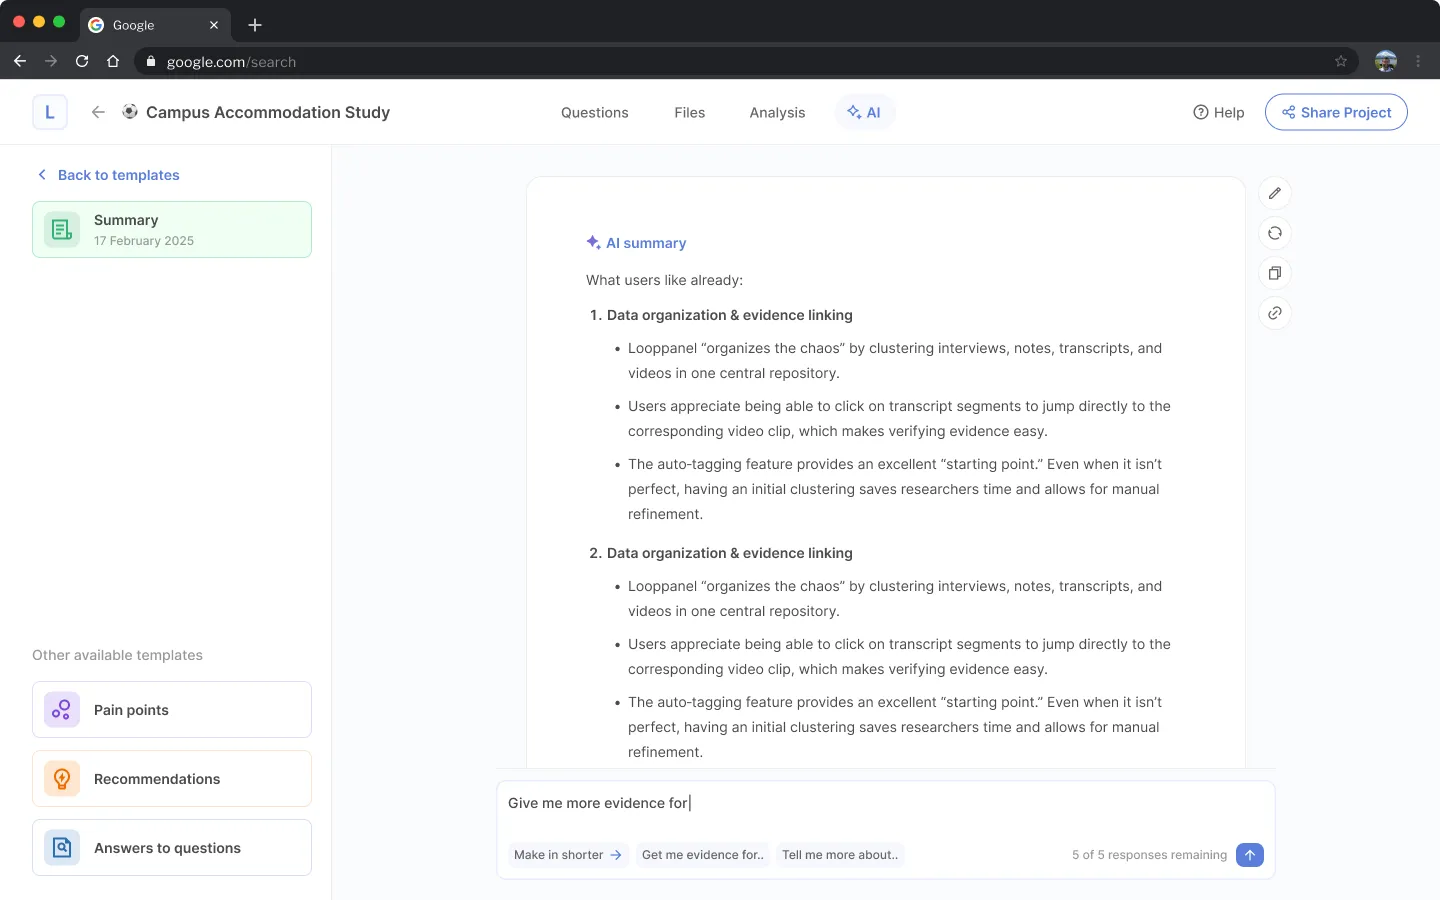Click the sparkle icon next to AI summary
The width and height of the screenshot is (1440, 900).
[x=593, y=242]
